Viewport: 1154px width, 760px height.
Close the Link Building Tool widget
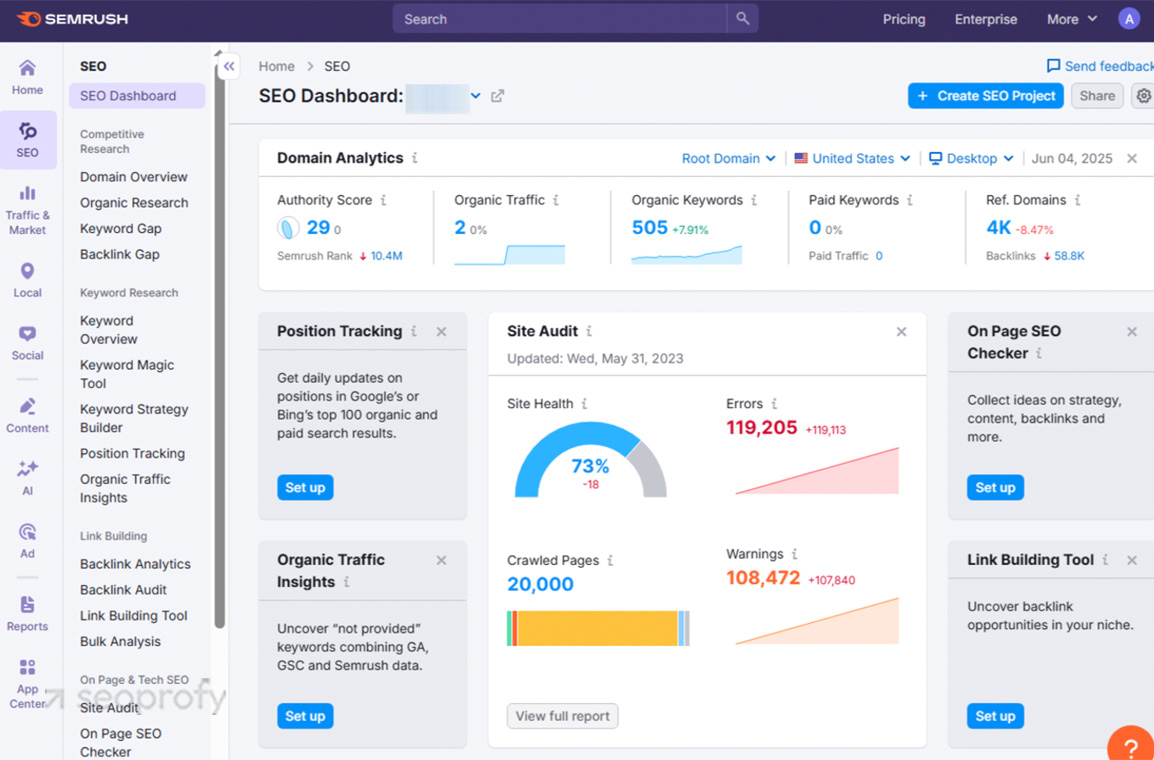[1132, 561]
